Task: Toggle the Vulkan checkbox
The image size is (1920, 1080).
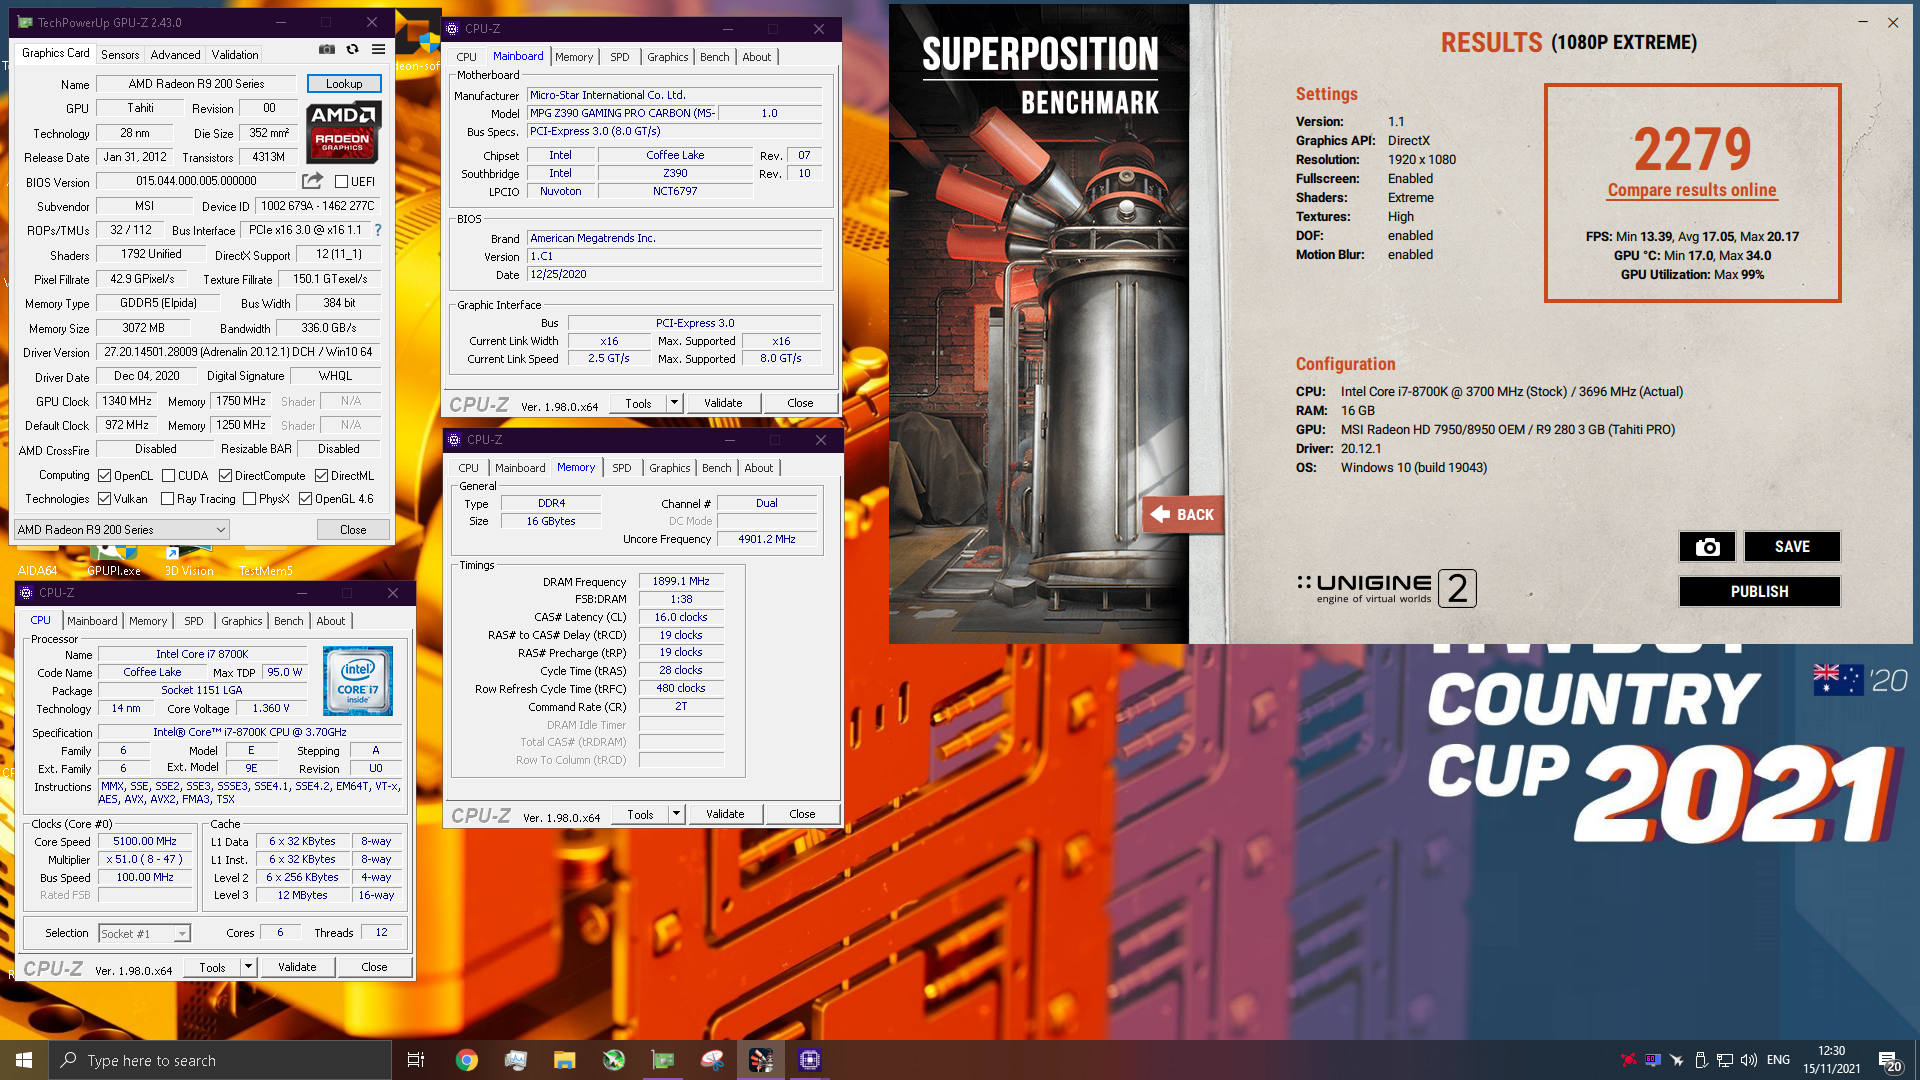Action: click(104, 499)
